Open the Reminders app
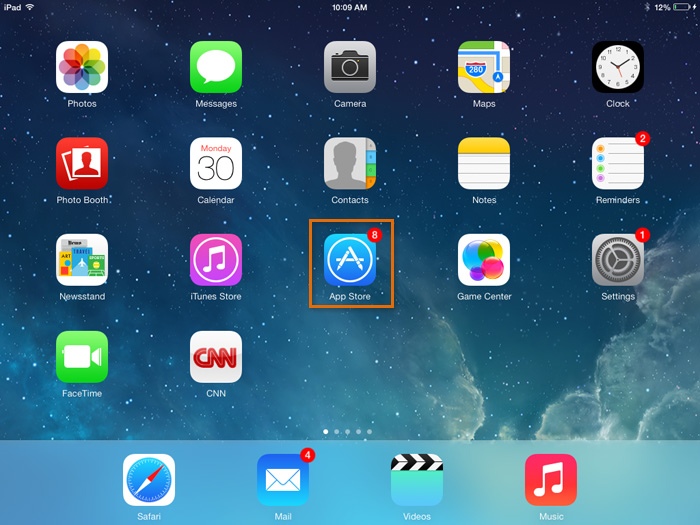 [618, 163]
